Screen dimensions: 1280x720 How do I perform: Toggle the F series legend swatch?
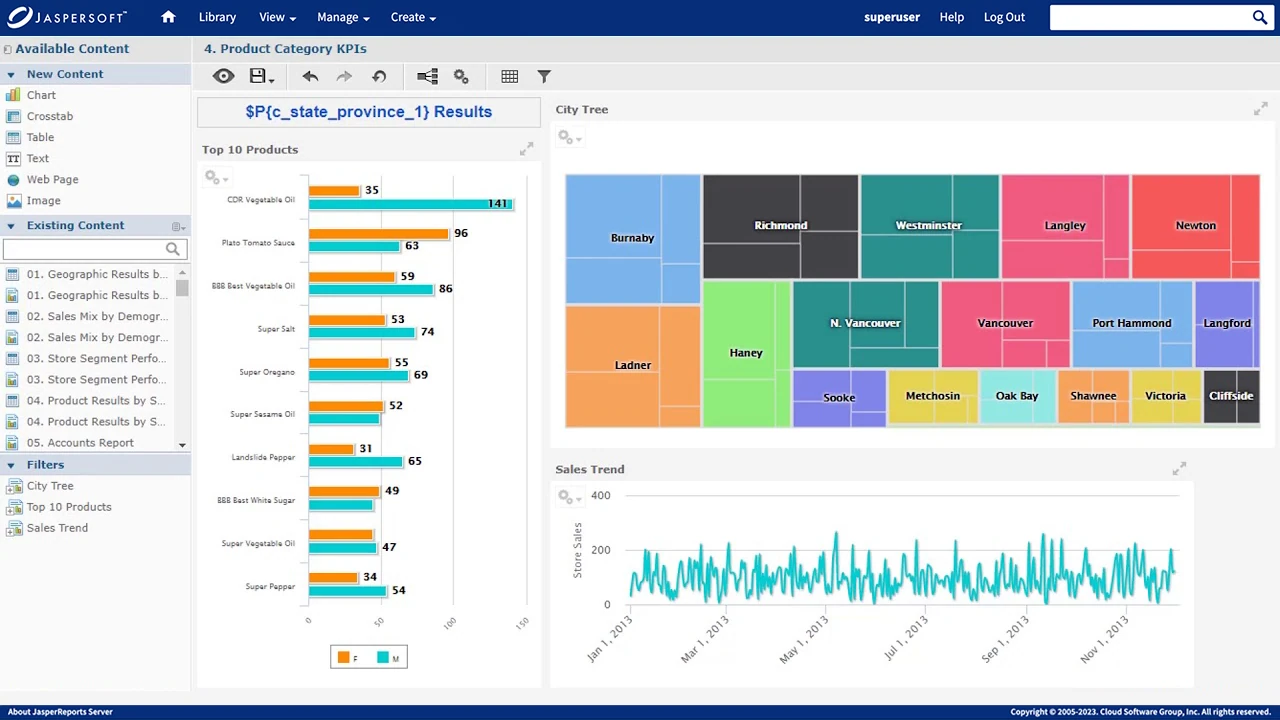tap(344, 657)
